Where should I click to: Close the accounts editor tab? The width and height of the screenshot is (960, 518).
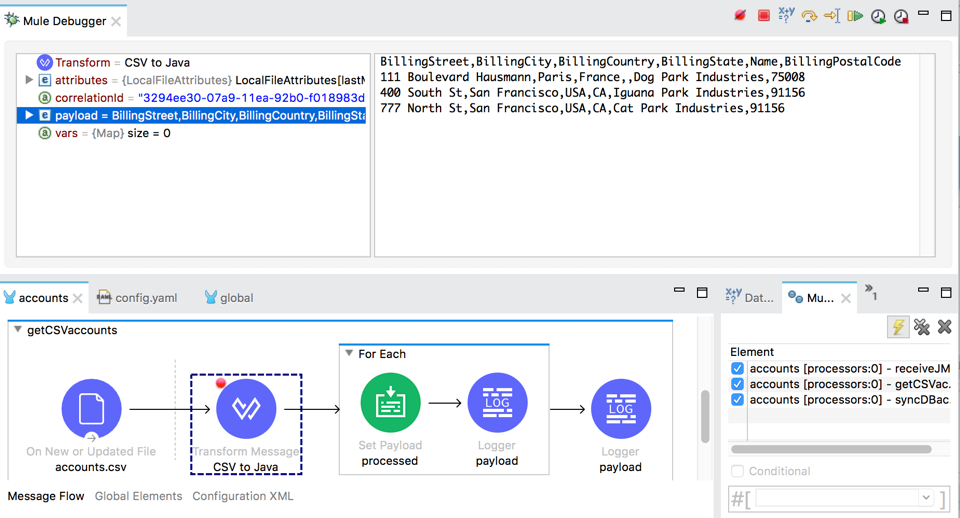coord(77,298)
